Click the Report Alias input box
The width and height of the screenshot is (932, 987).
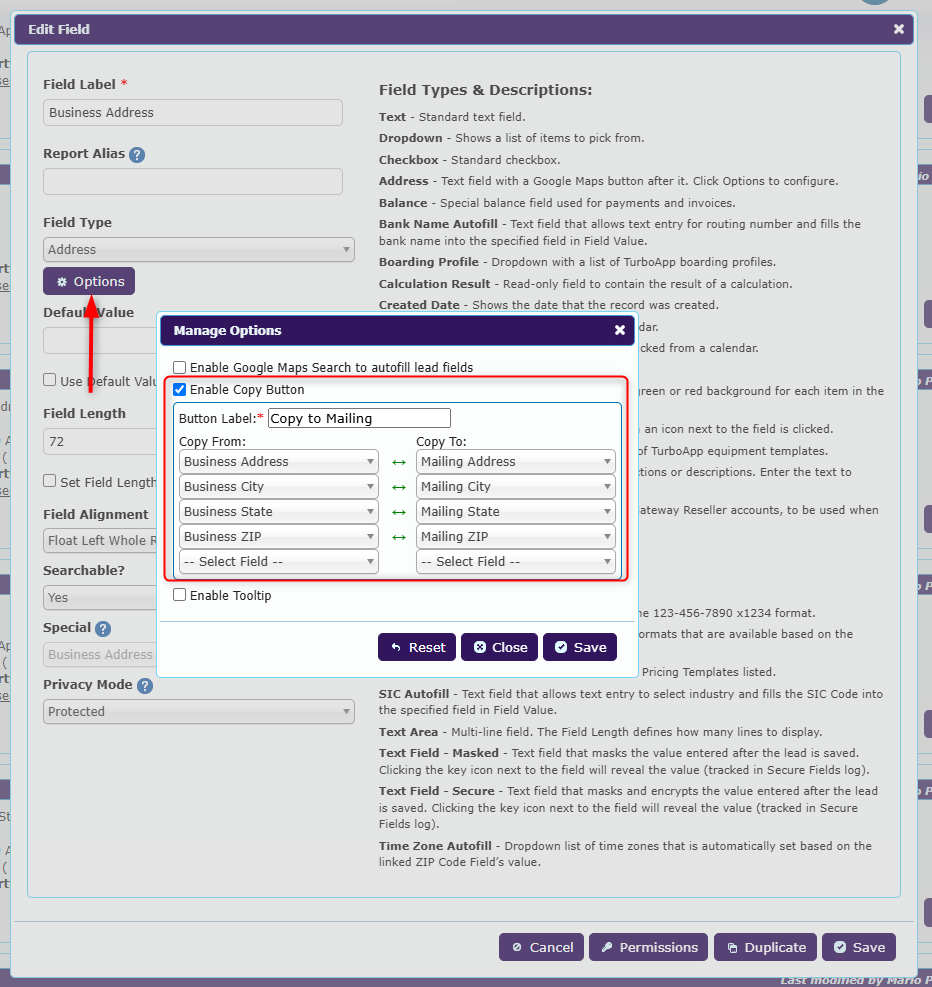[193, 181]
